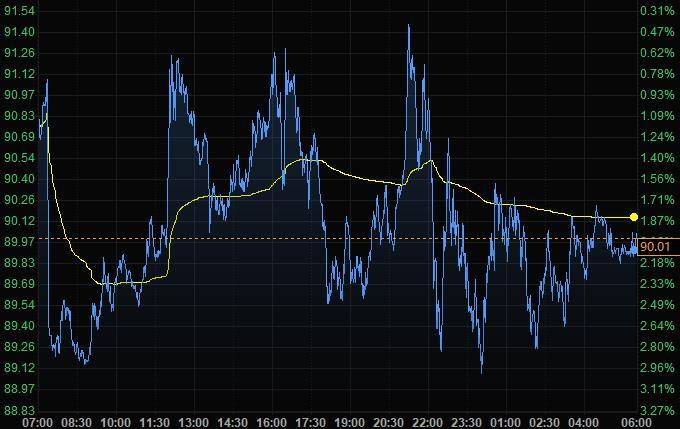Image resolution: width=680 pixels, height=429 pixels.
Task: Click the 91.54 price axis label
Action: [x=20, y=10]
